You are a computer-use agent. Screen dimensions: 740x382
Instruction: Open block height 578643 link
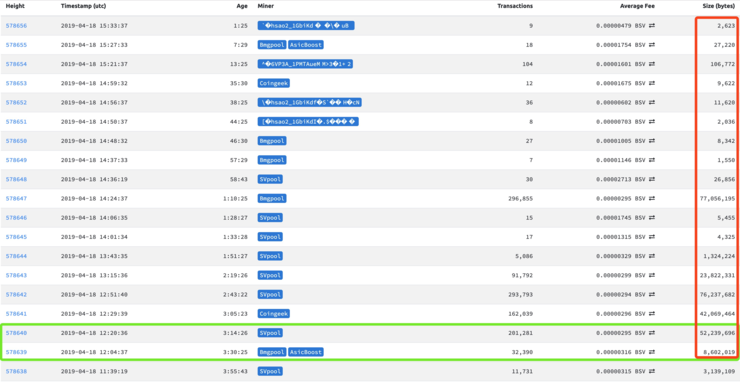pos(16,275)
